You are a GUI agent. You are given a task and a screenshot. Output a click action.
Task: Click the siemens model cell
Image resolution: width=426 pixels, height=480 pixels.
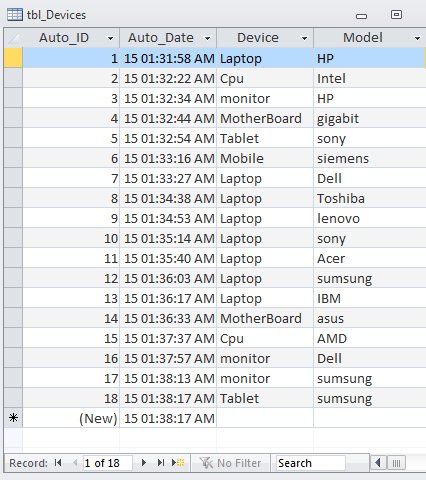click(370, 158)
